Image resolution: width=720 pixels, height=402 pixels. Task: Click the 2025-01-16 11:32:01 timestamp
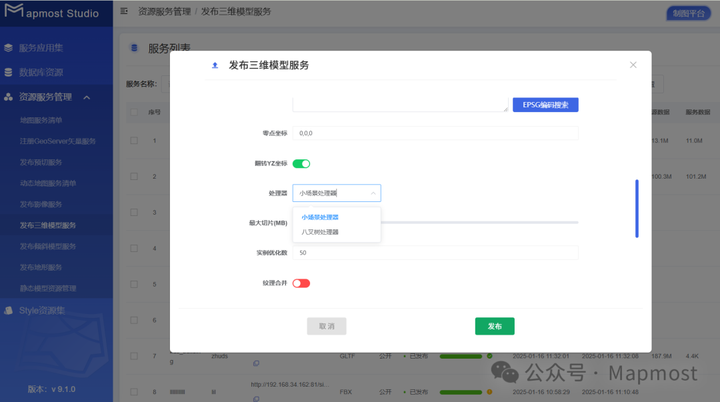tap(541, 356)
